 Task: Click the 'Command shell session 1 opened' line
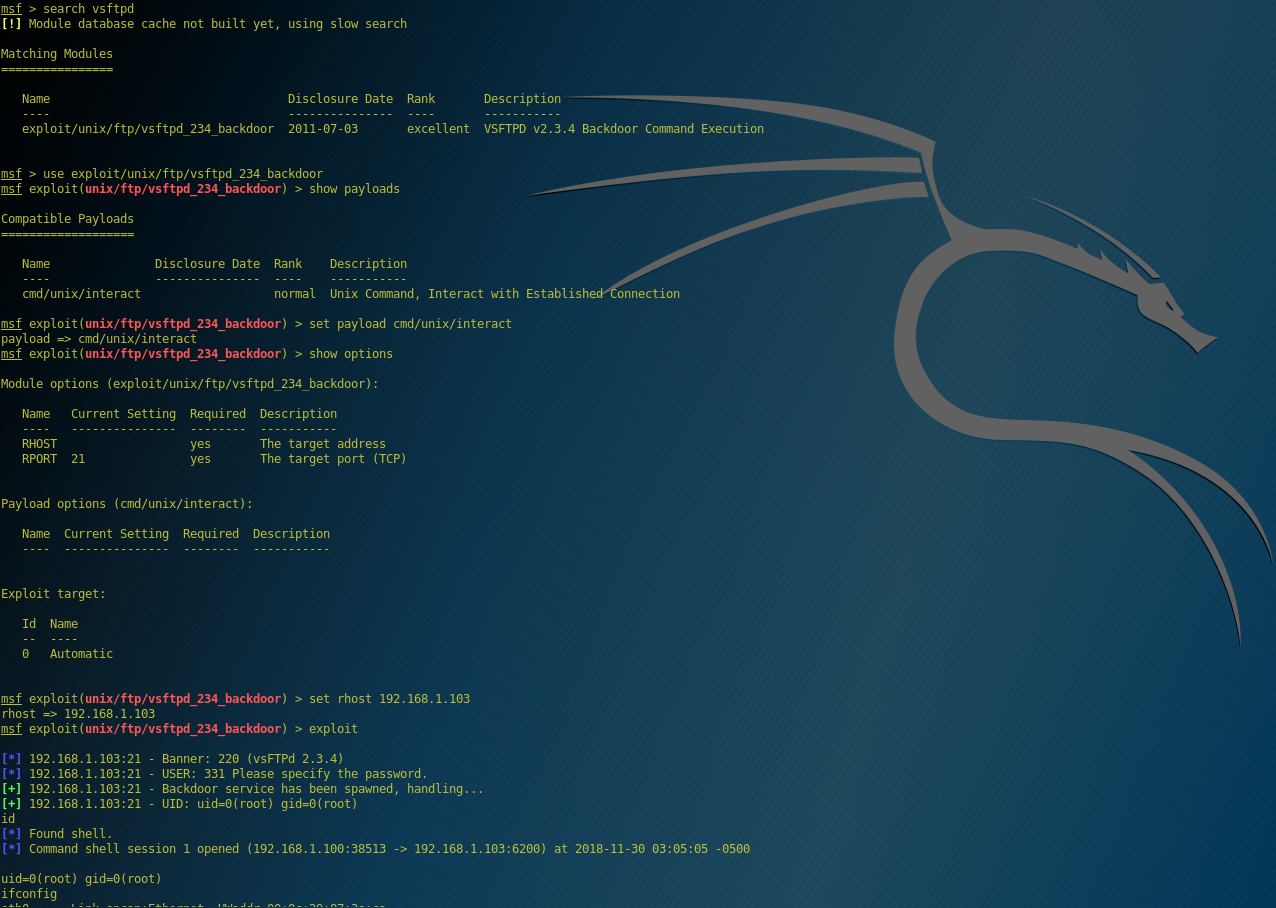tap(375, 849)
